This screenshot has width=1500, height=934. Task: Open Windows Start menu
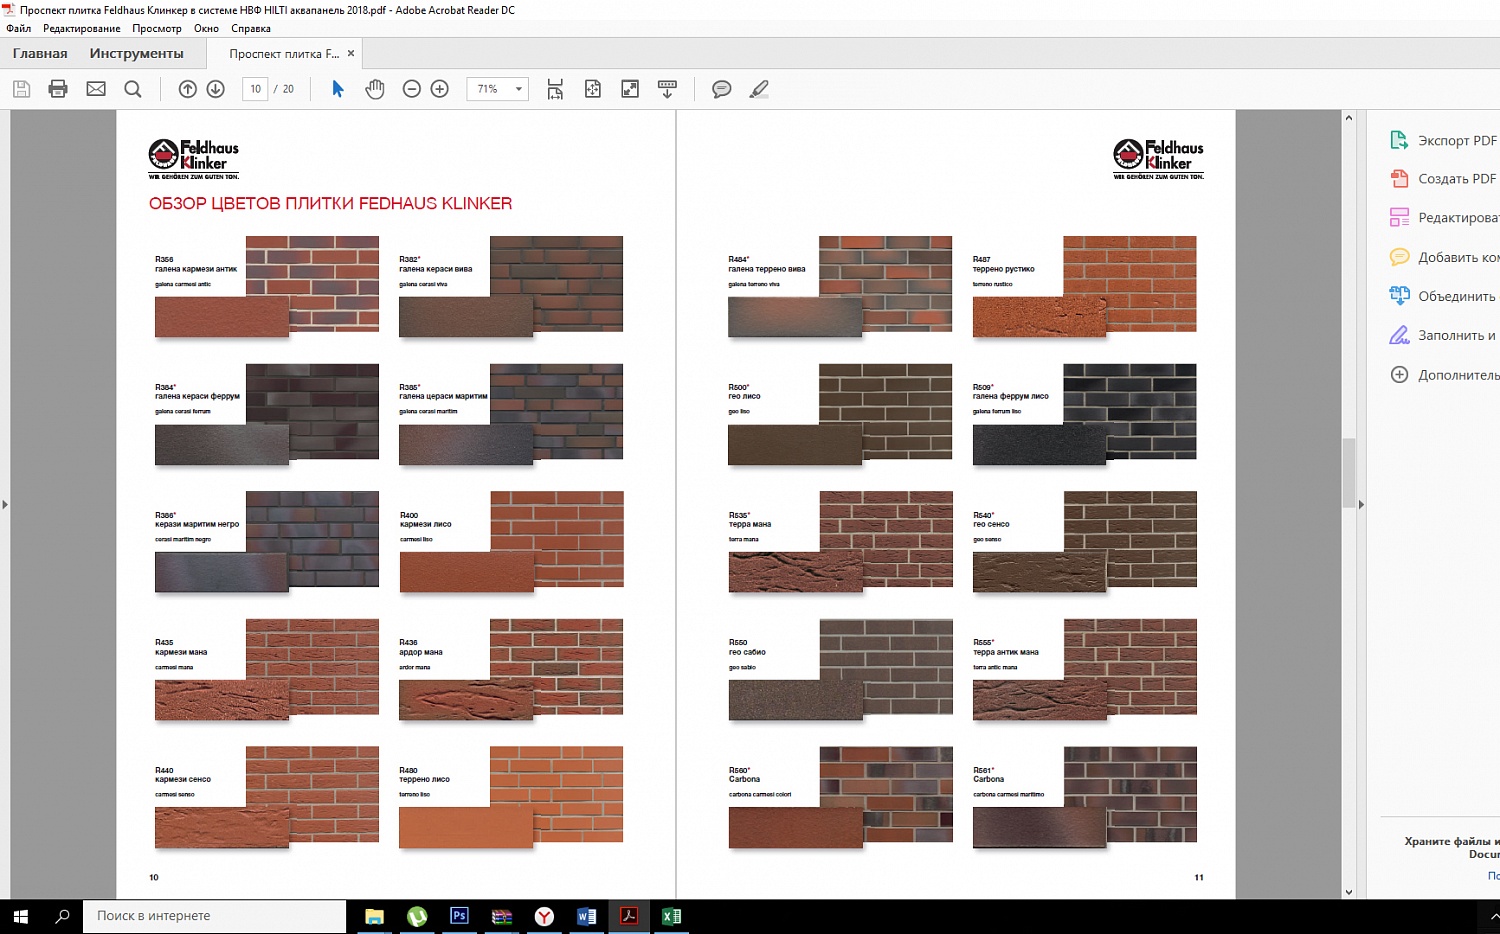click(x=20, y=916)
